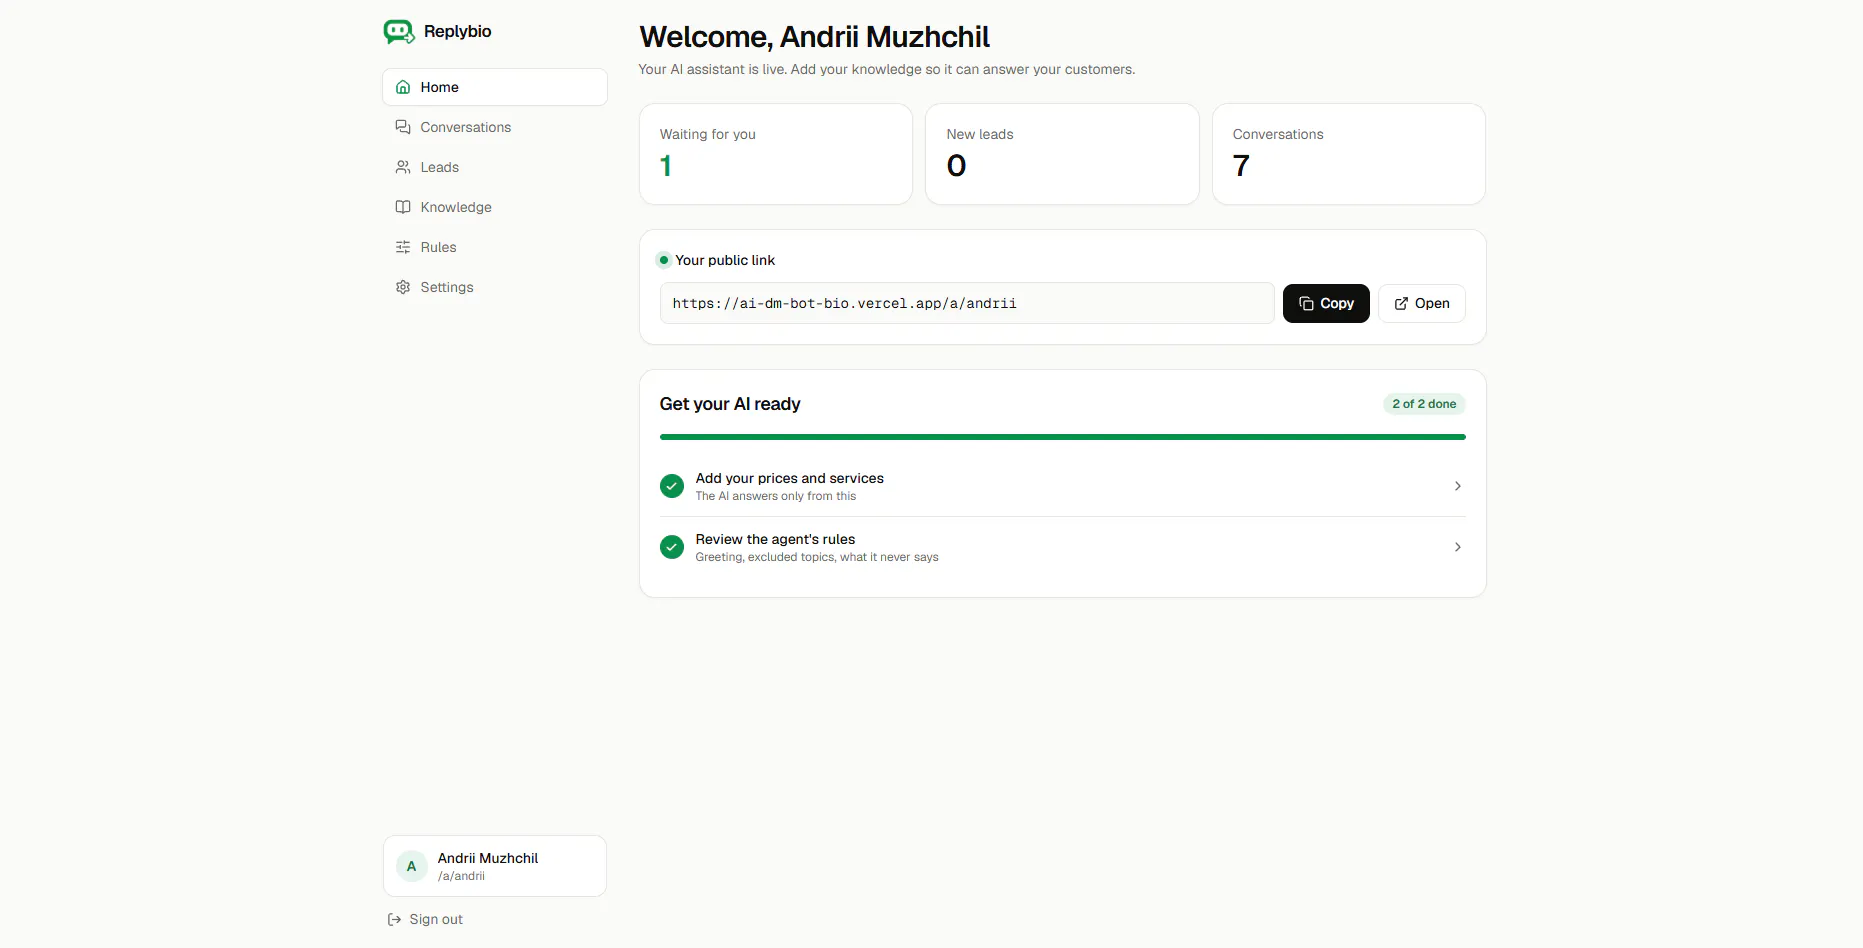
Task: Click the 'Greeting, excluded topics' description text
Action: [817, 557]
